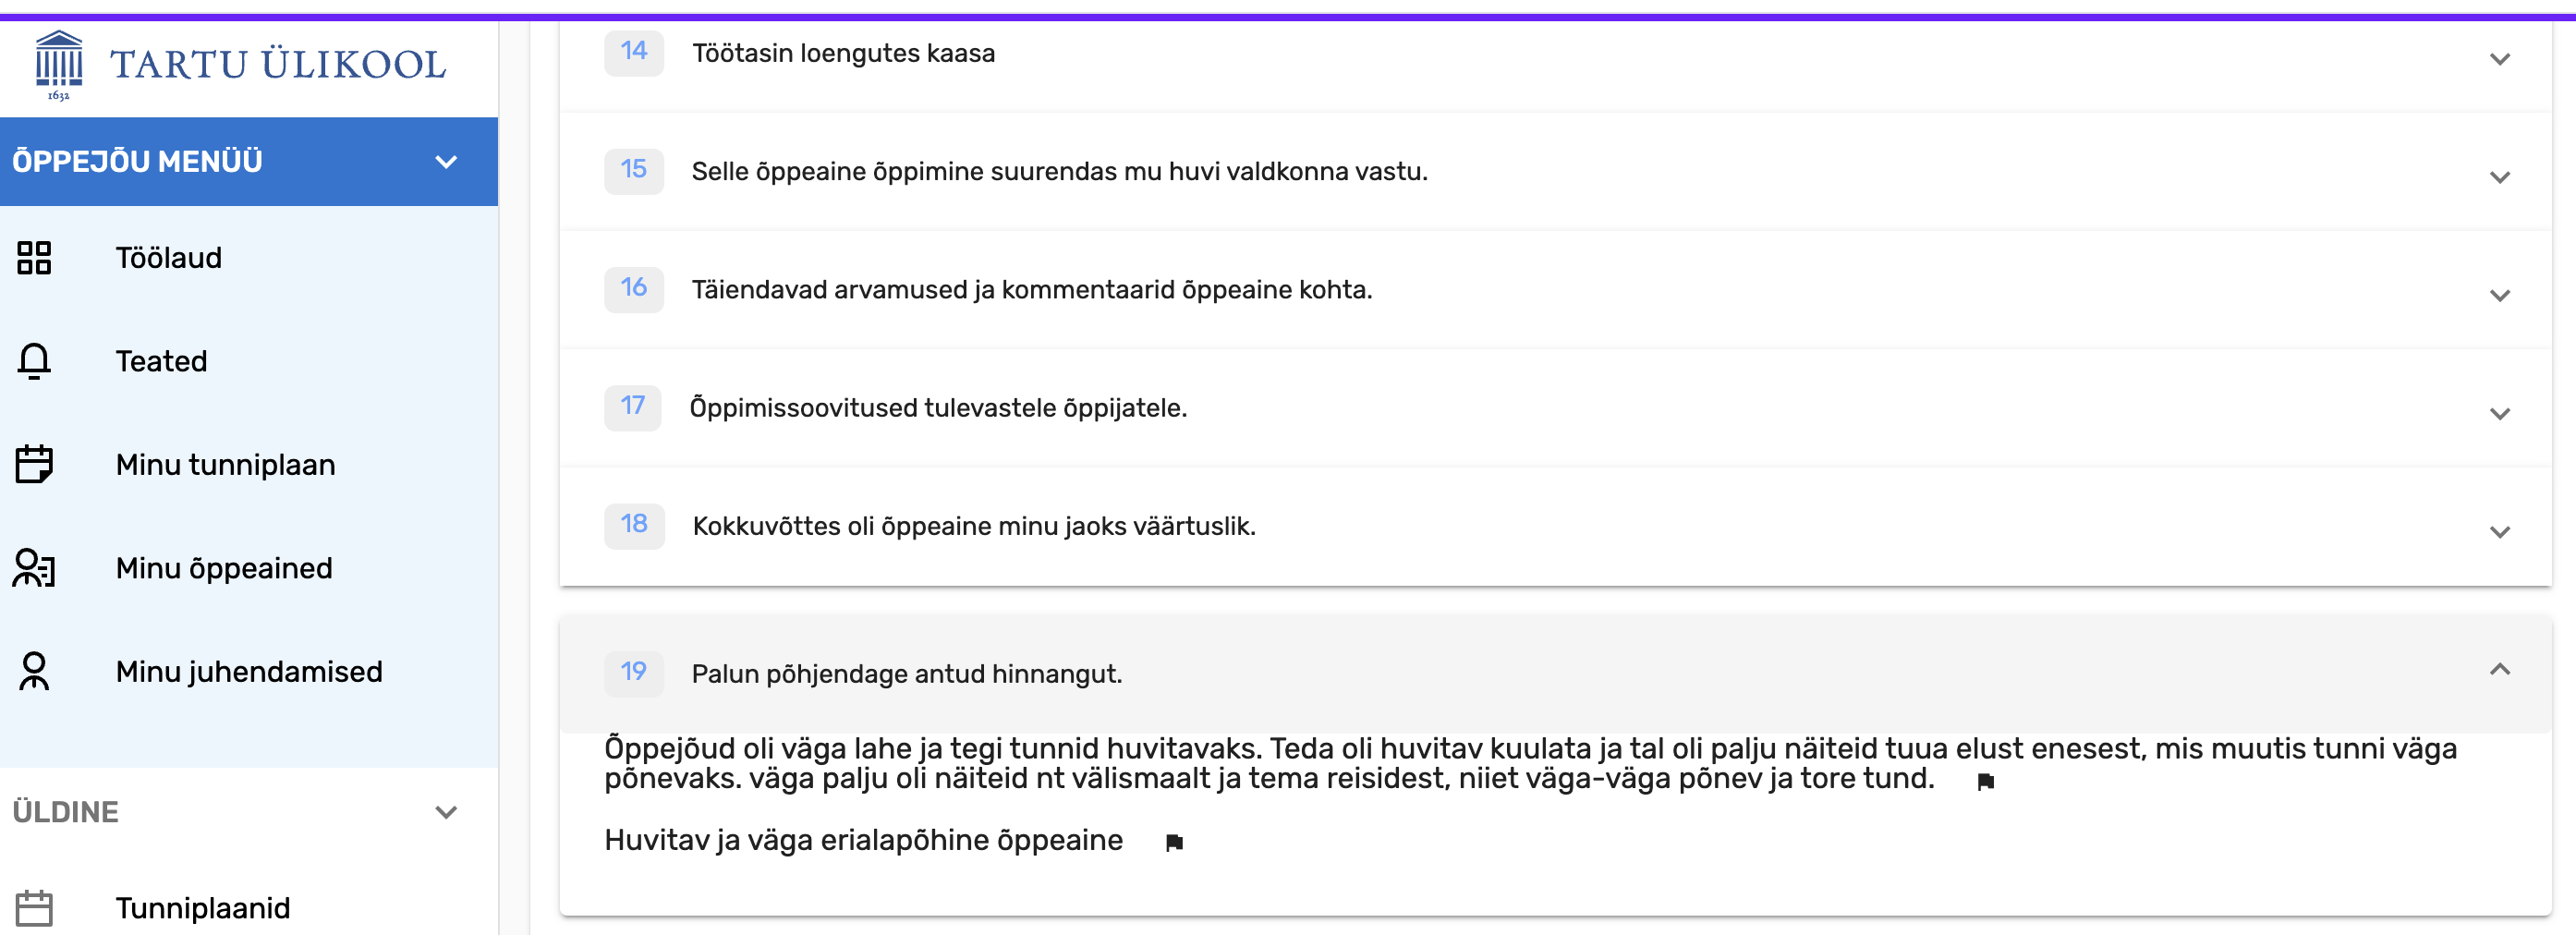The height and width of the screenshot is (935, 2576).
Task: Expand question 15 about interest in the field
Action: tap(2499, 177)
